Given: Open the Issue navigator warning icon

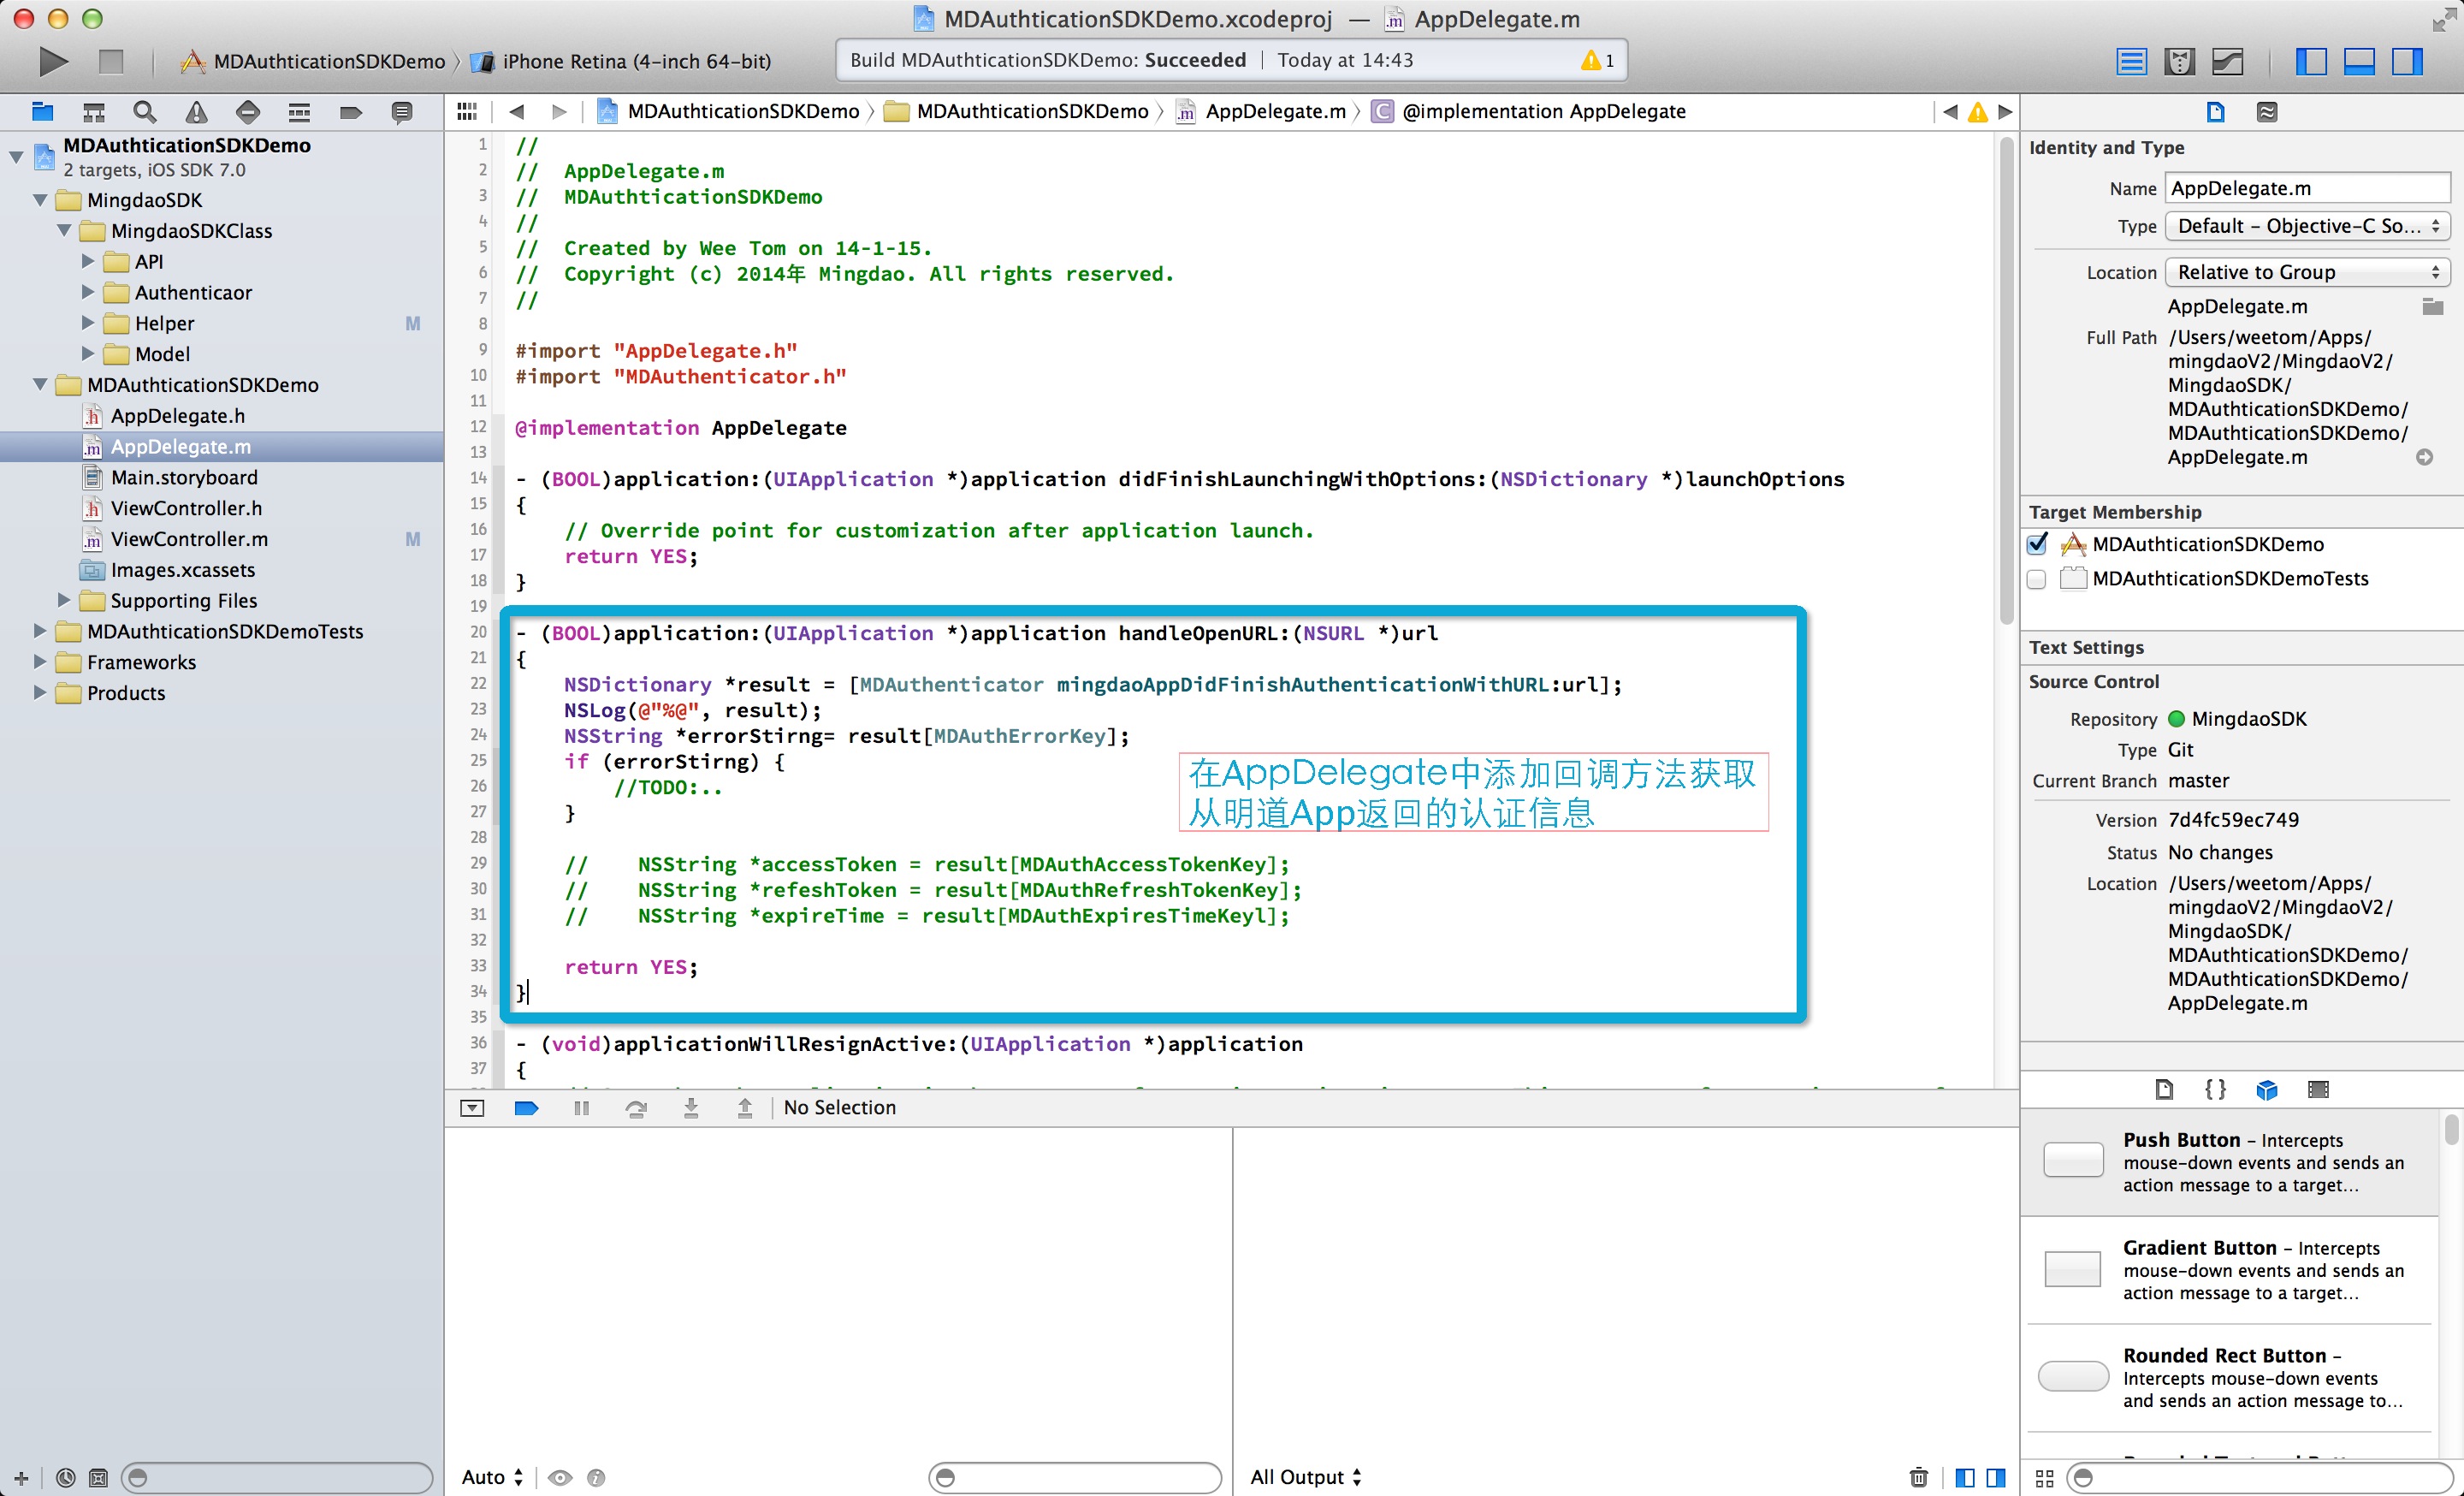Looking at the screenshot, I should [197, 112].
